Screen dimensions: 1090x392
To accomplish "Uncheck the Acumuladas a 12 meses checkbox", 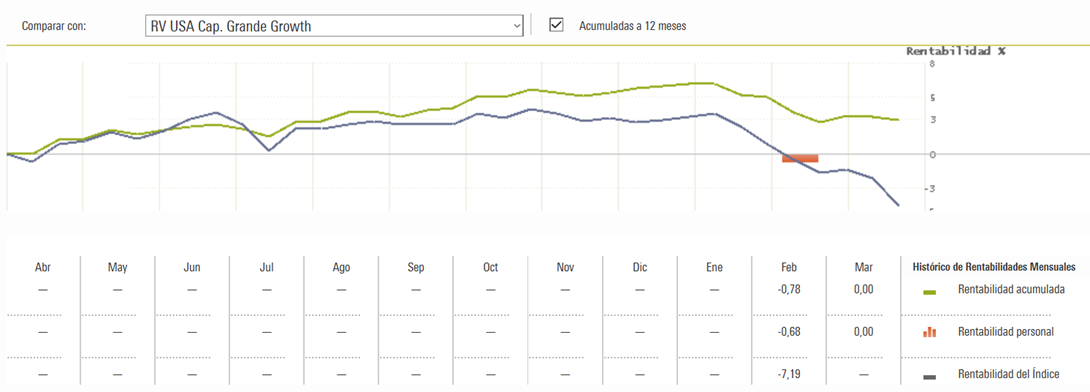I will [556, 25].
